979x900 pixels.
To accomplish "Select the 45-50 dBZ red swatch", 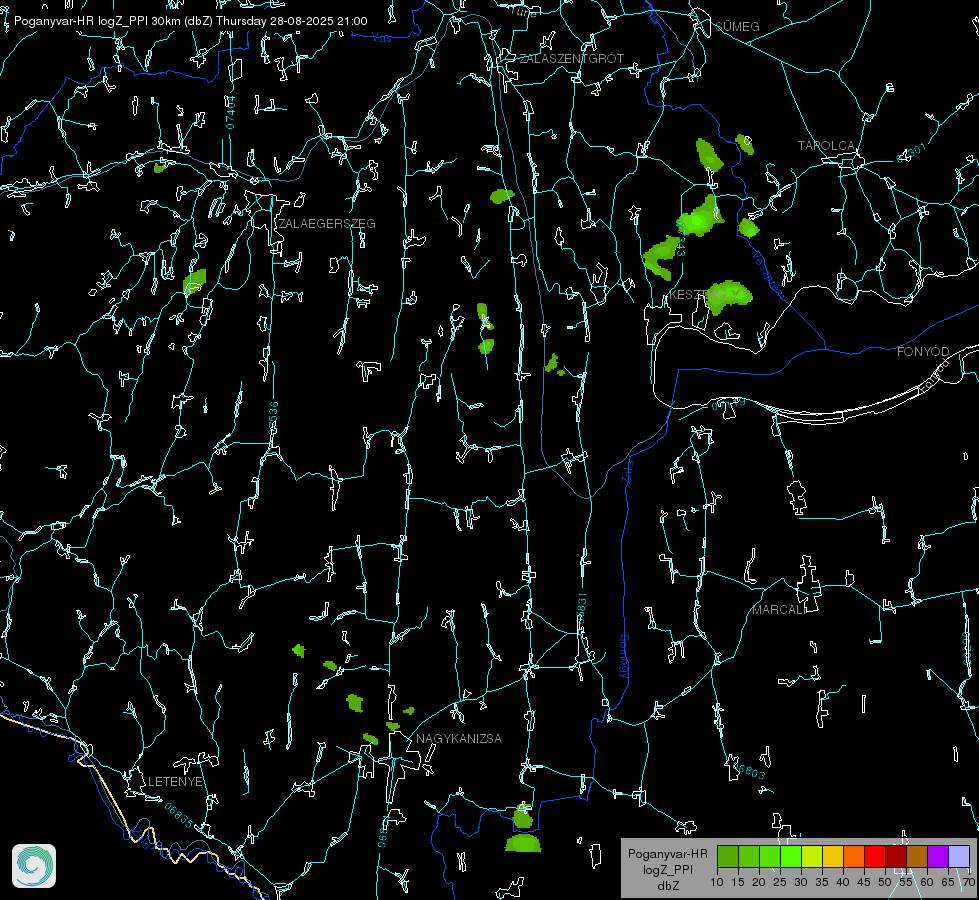I will 875,856.
